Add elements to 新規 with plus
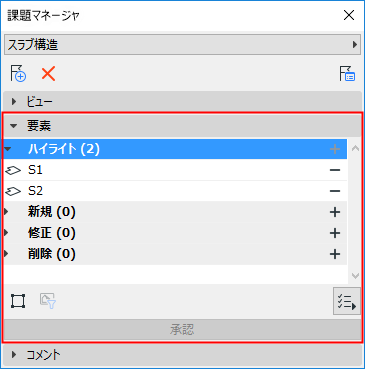The width and height of the screenshot is (365, 369). tap(335, 212)
